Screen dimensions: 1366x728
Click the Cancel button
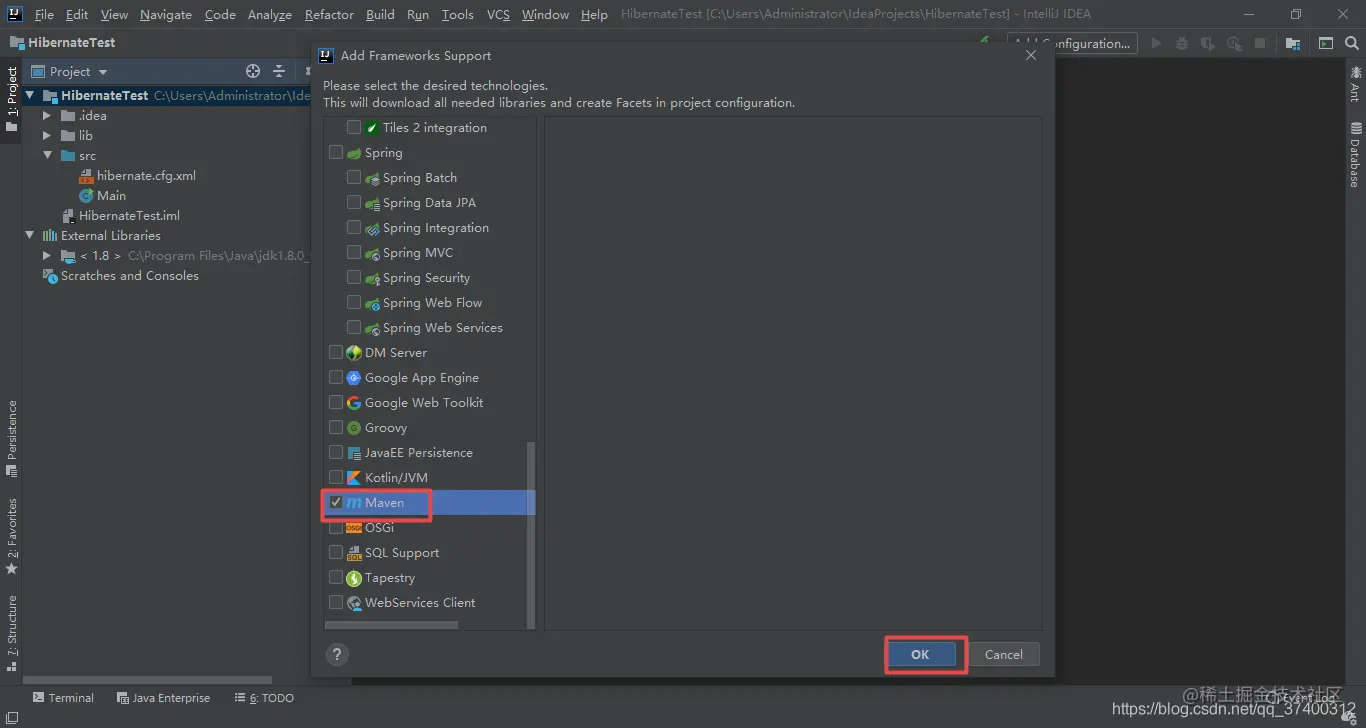tap(1004, 654)
